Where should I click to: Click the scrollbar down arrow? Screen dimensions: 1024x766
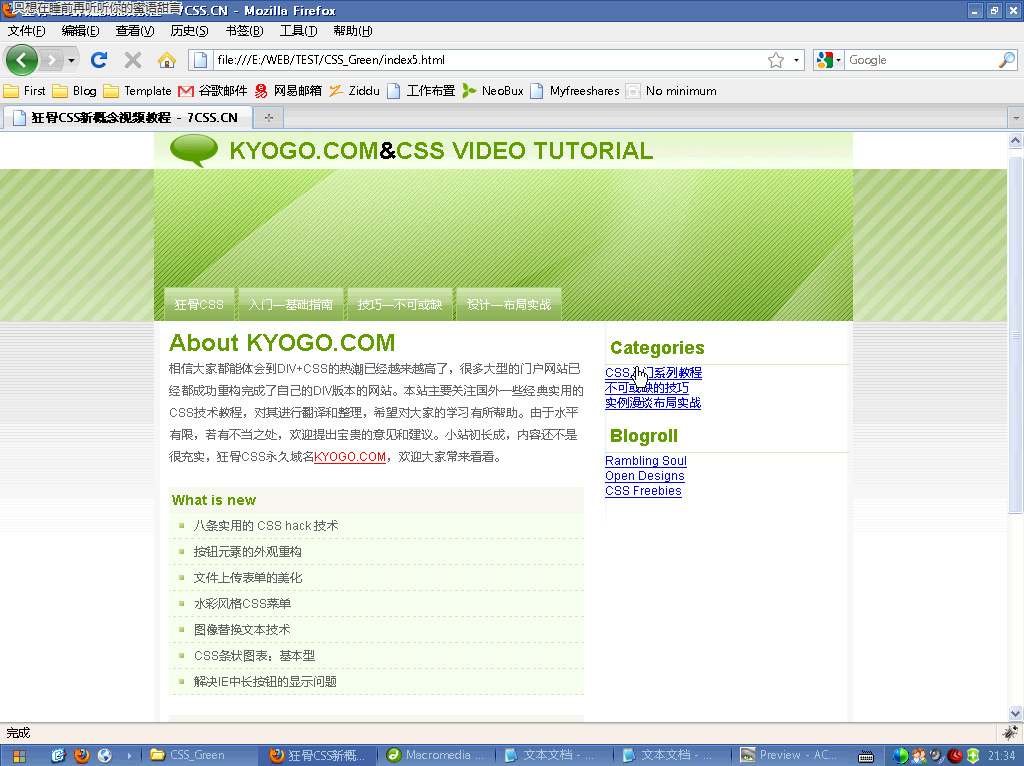click(1015, 713)
